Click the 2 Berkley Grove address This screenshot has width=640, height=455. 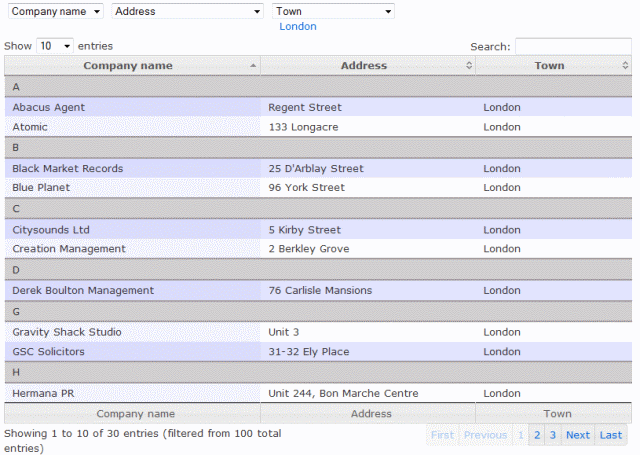tap(368, 249)
